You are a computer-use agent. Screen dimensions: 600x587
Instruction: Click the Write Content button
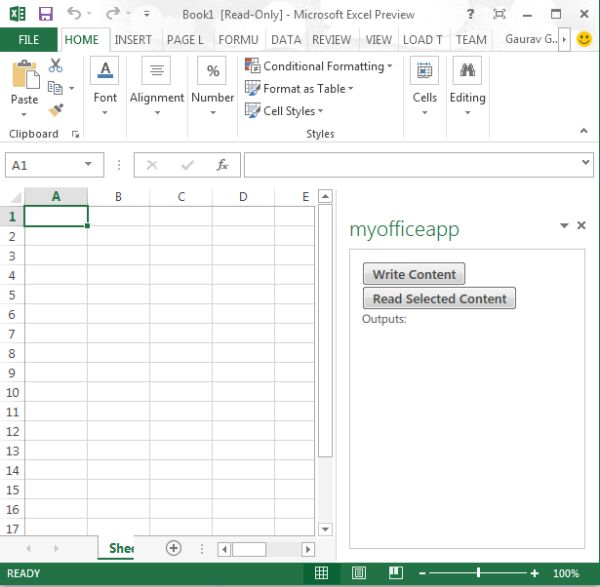(x=414, y=274)
